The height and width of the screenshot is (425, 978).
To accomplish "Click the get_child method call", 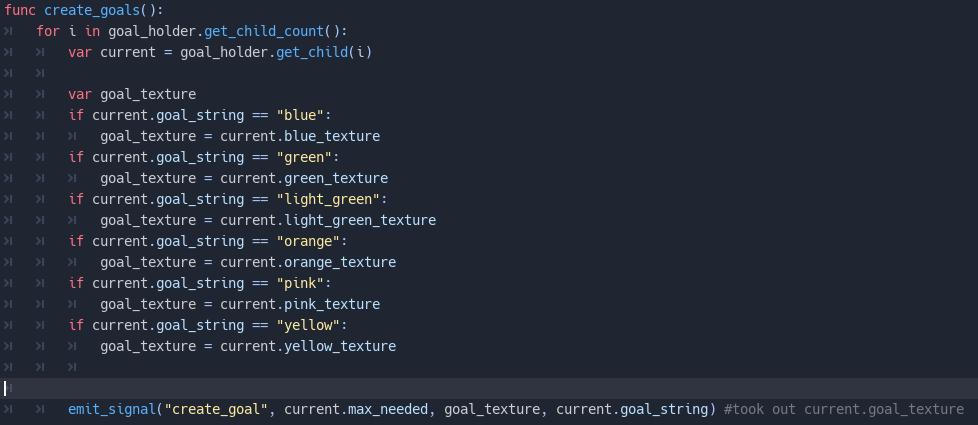I will coord(312,52).
